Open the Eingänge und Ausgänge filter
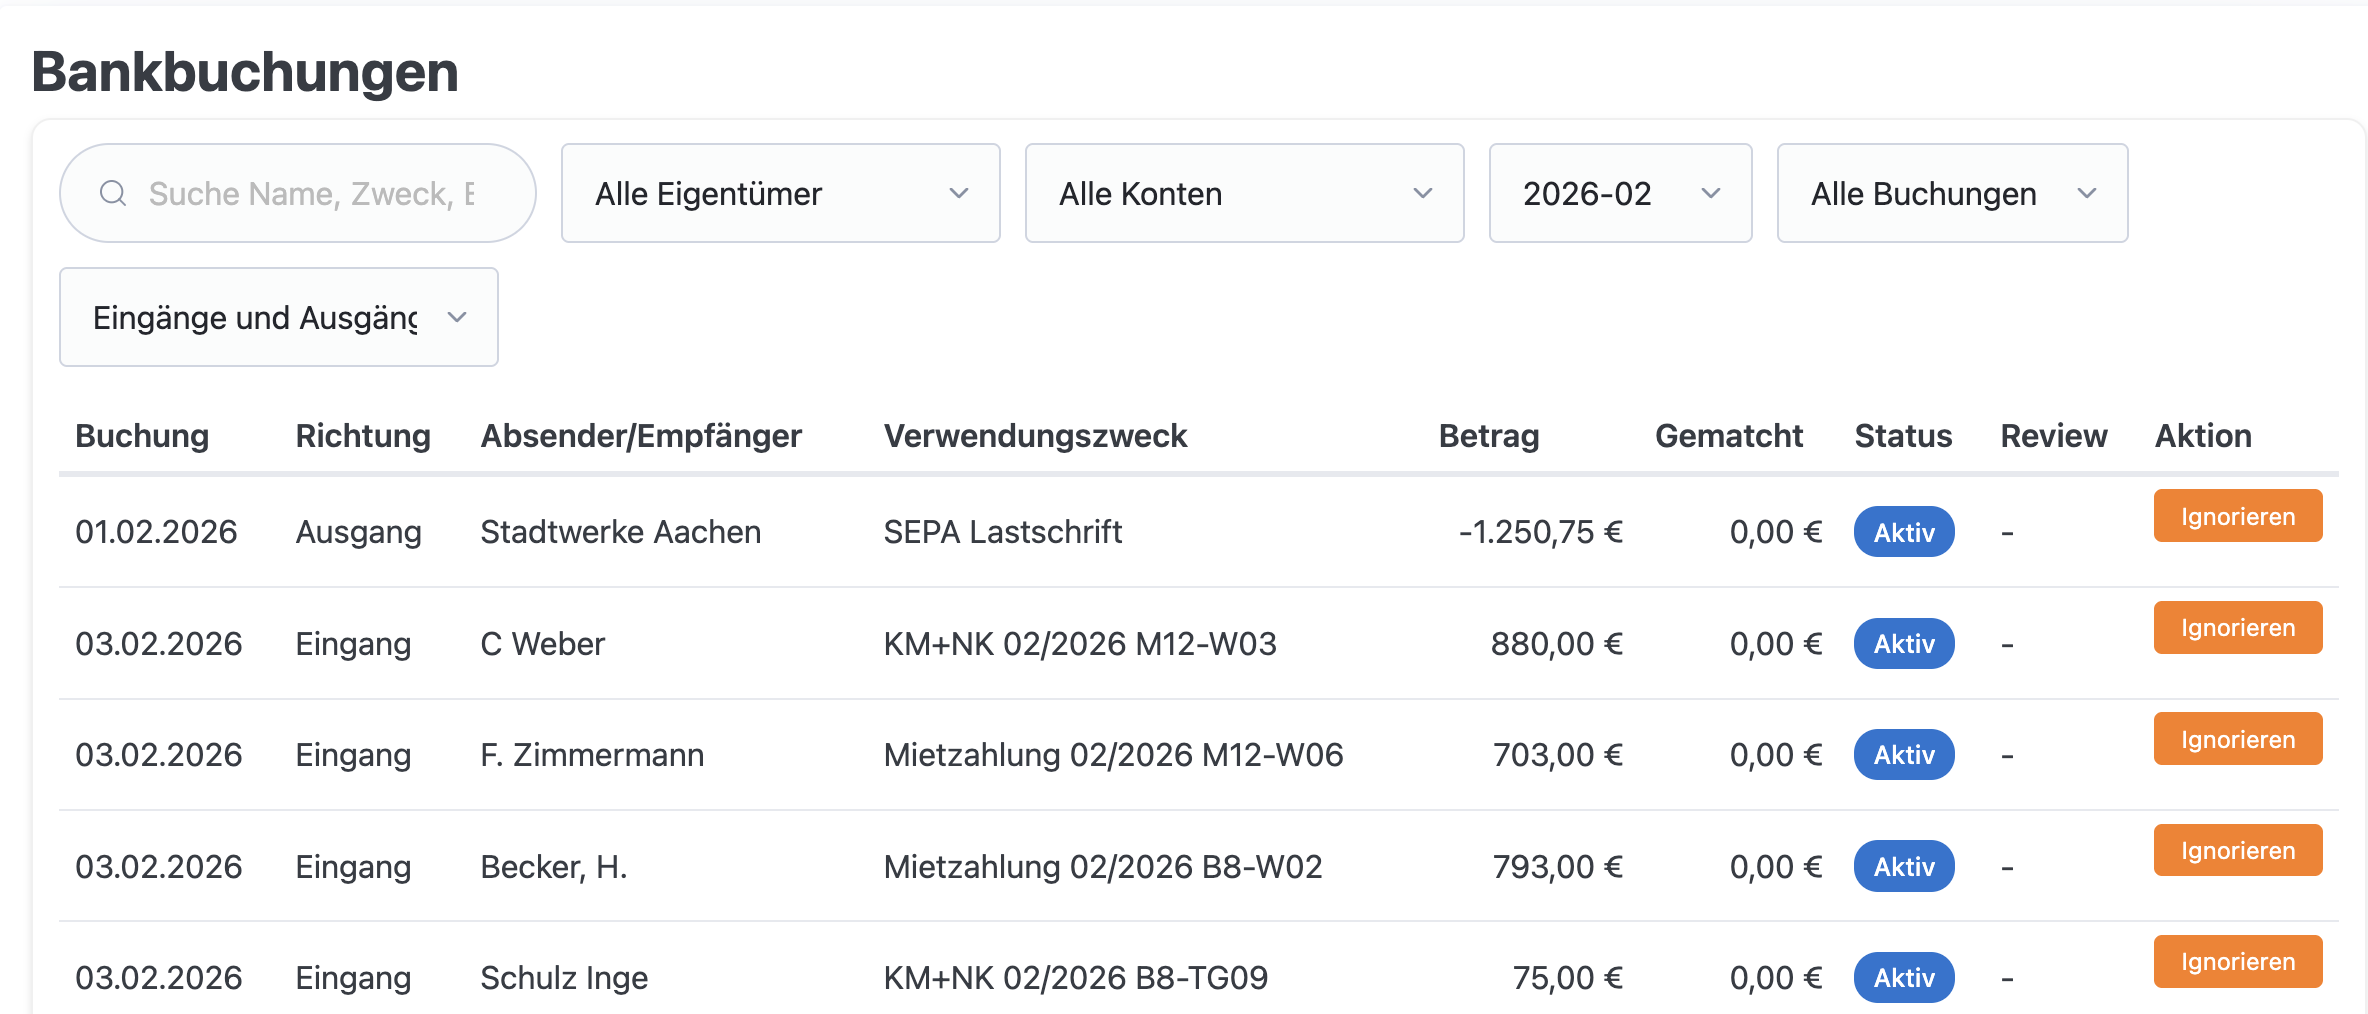2368x1014 pixels. coord(278,317)
